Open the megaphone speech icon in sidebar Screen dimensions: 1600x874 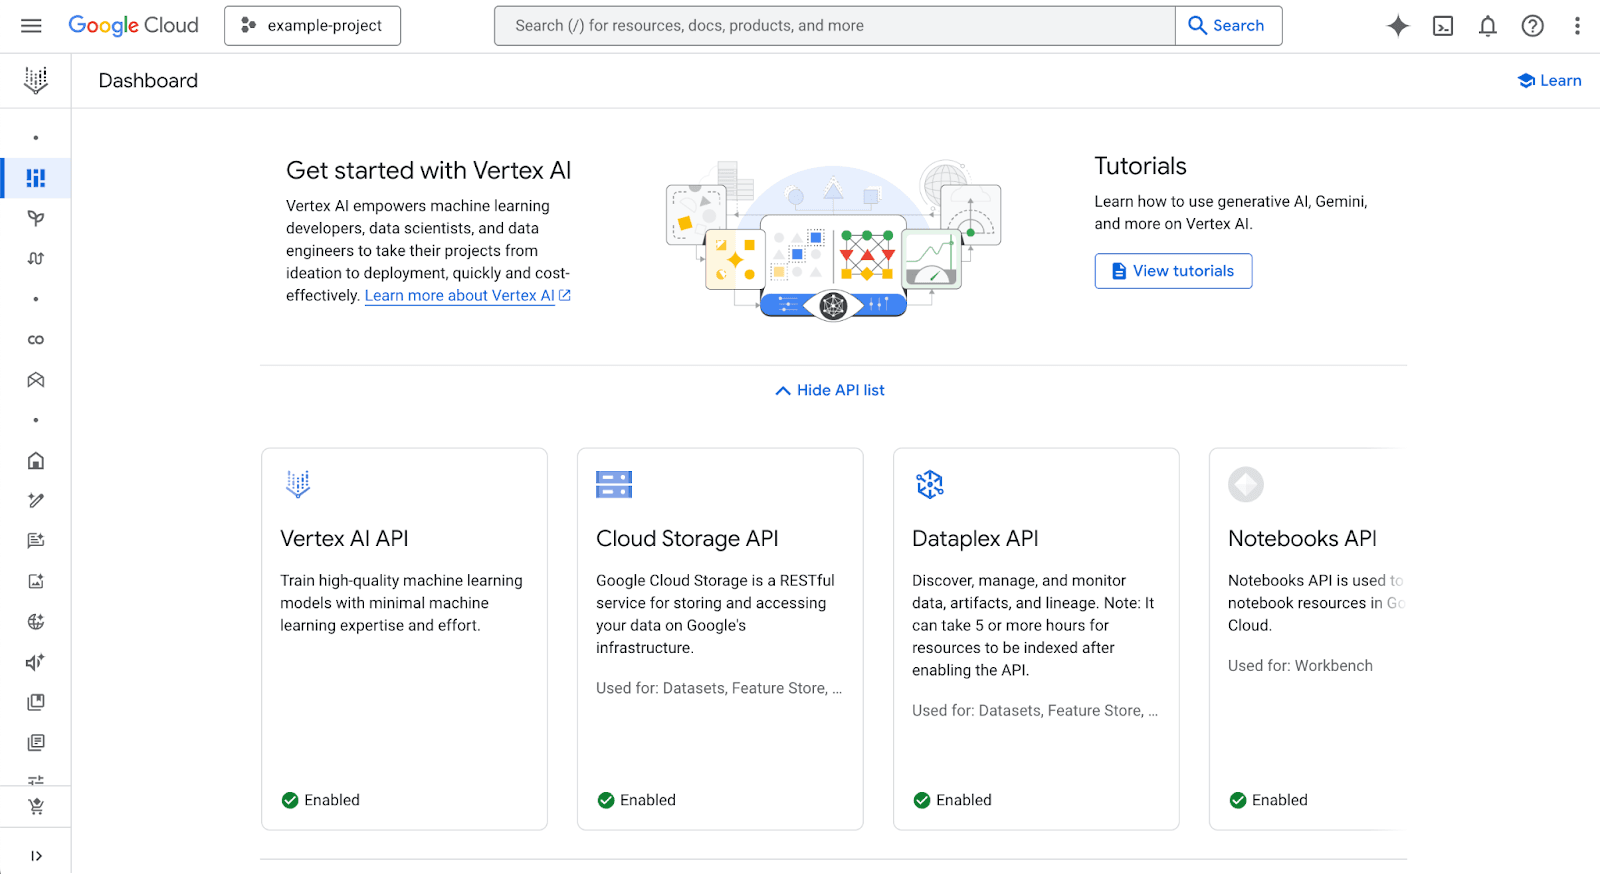36,662
